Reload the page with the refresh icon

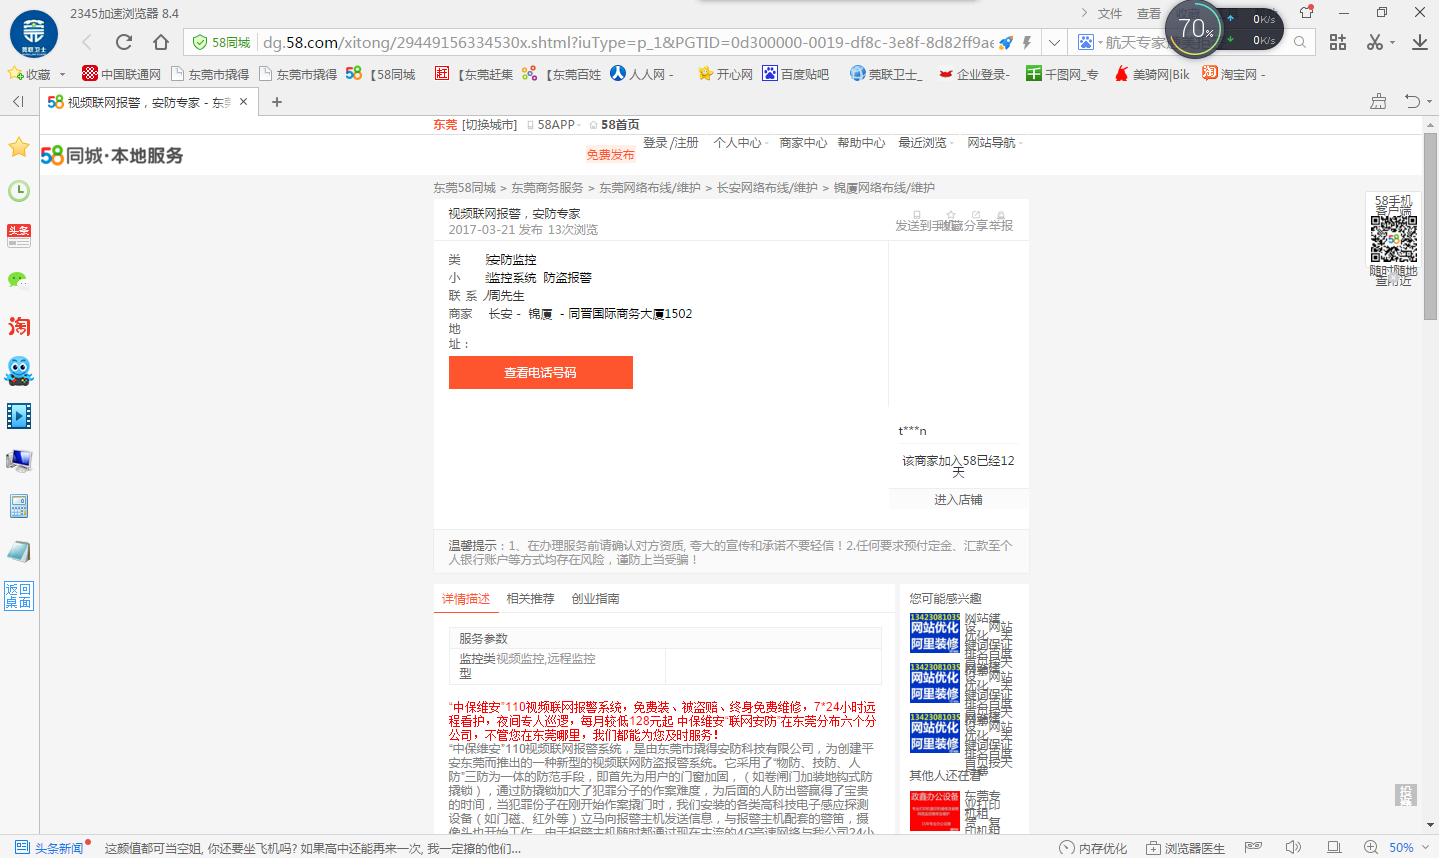124,42
